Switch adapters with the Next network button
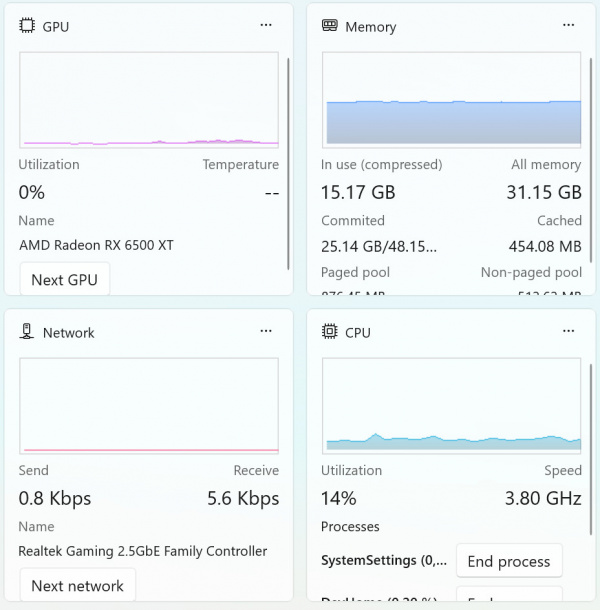Viewport: 600px width, 610px height. pos(77,586)
